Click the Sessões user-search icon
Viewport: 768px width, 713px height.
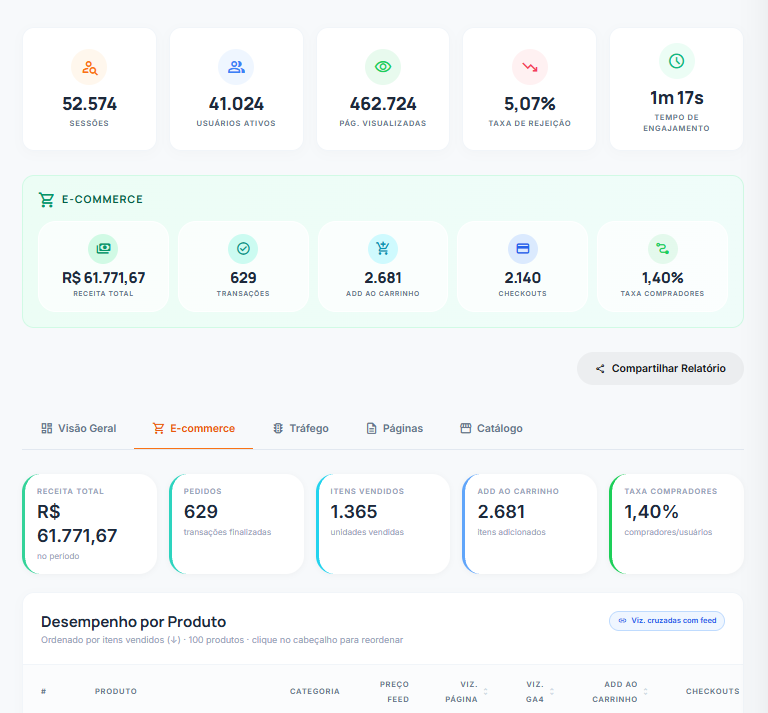(89, 67)
